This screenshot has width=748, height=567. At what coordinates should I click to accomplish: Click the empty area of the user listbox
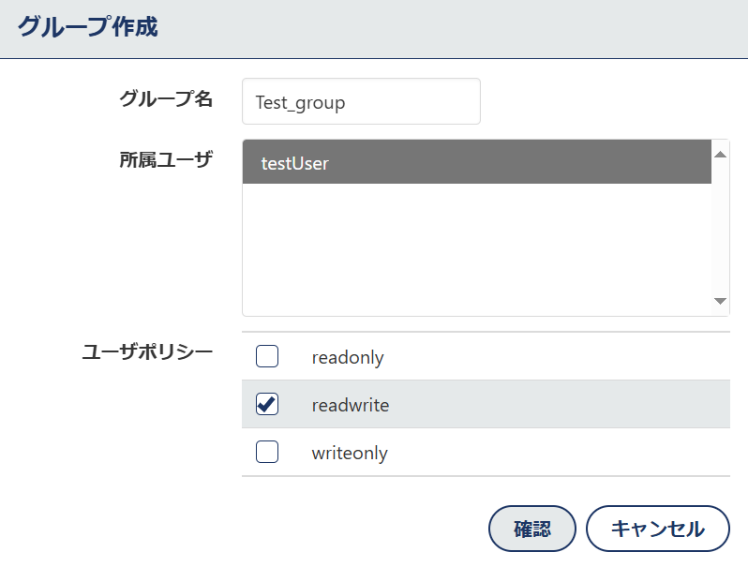point(477,249)
